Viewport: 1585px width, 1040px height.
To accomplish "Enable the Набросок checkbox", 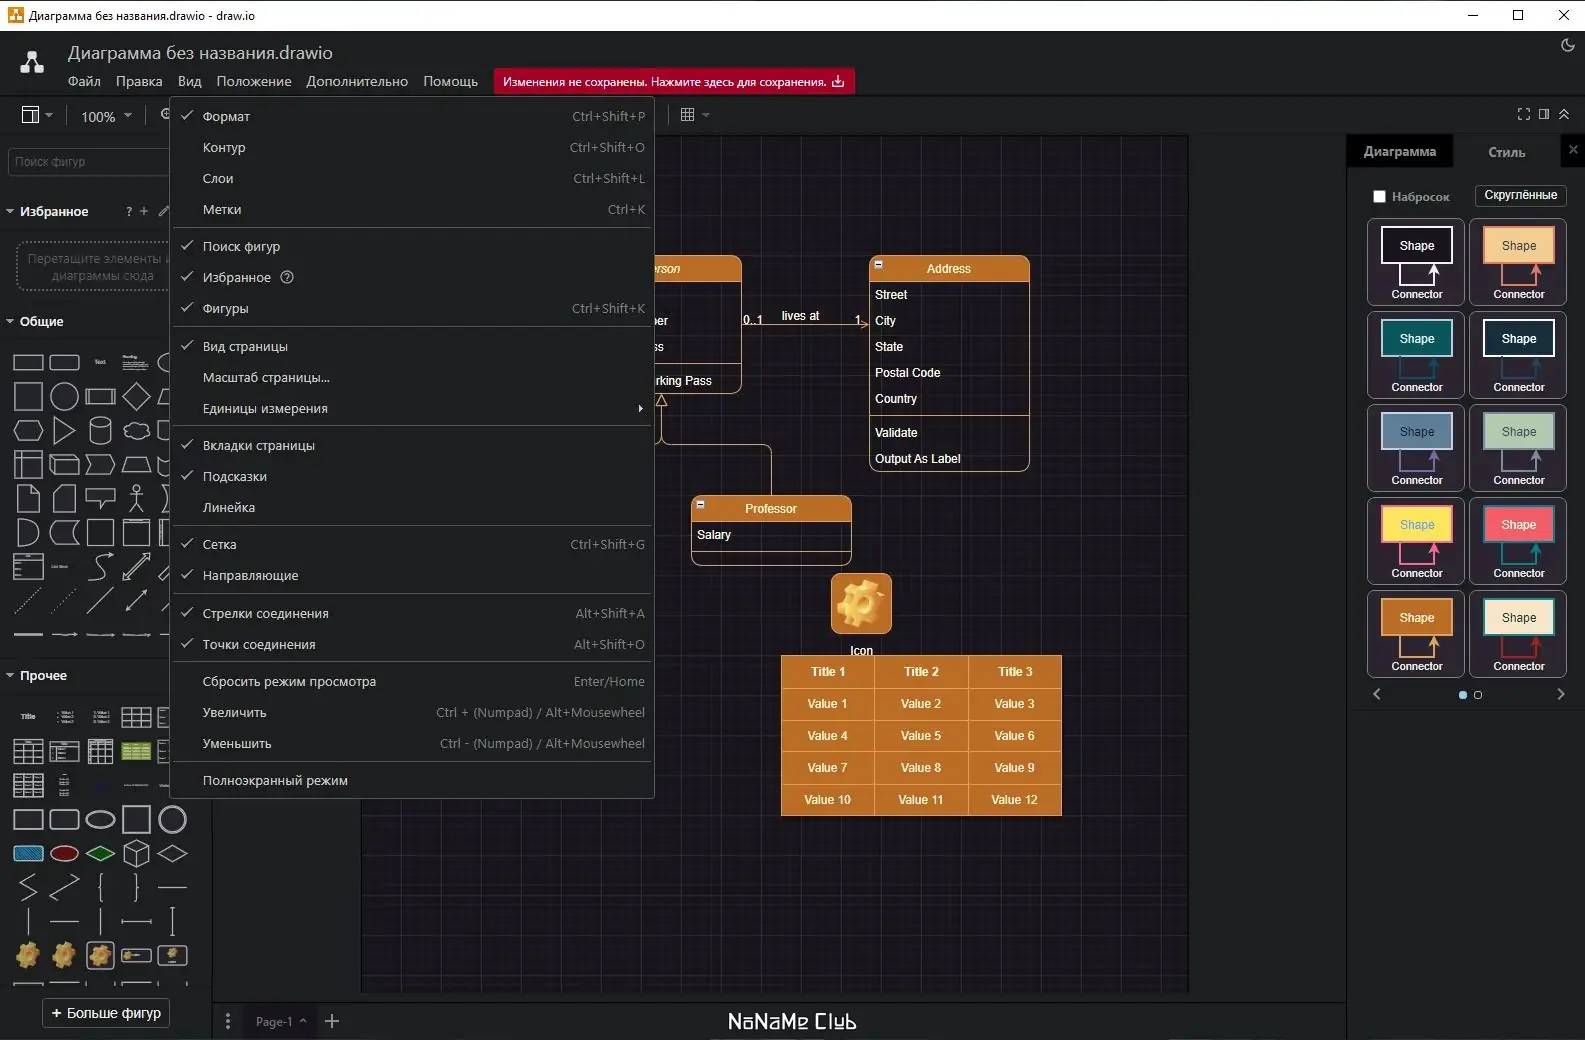I will click(1379, 197).
